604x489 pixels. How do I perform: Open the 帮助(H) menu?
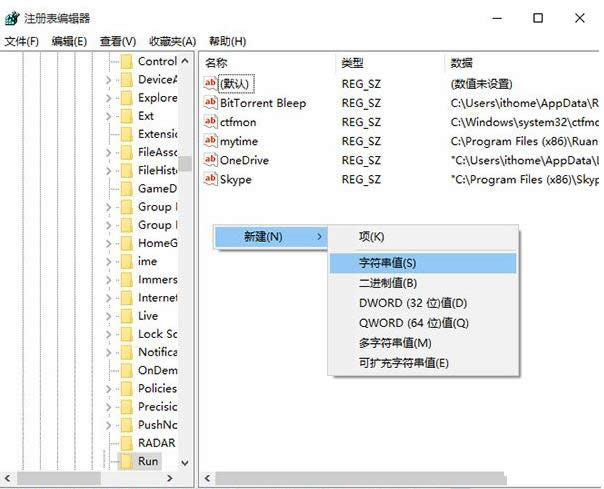[x=228, y=41]
